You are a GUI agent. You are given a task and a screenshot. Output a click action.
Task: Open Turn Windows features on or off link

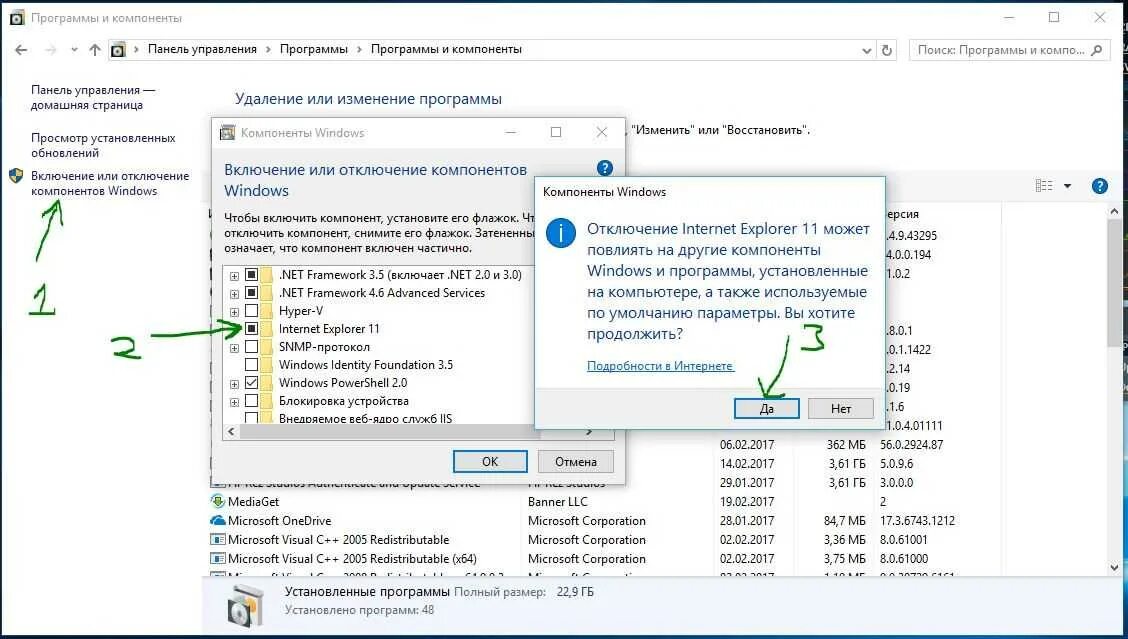[109, 183]
